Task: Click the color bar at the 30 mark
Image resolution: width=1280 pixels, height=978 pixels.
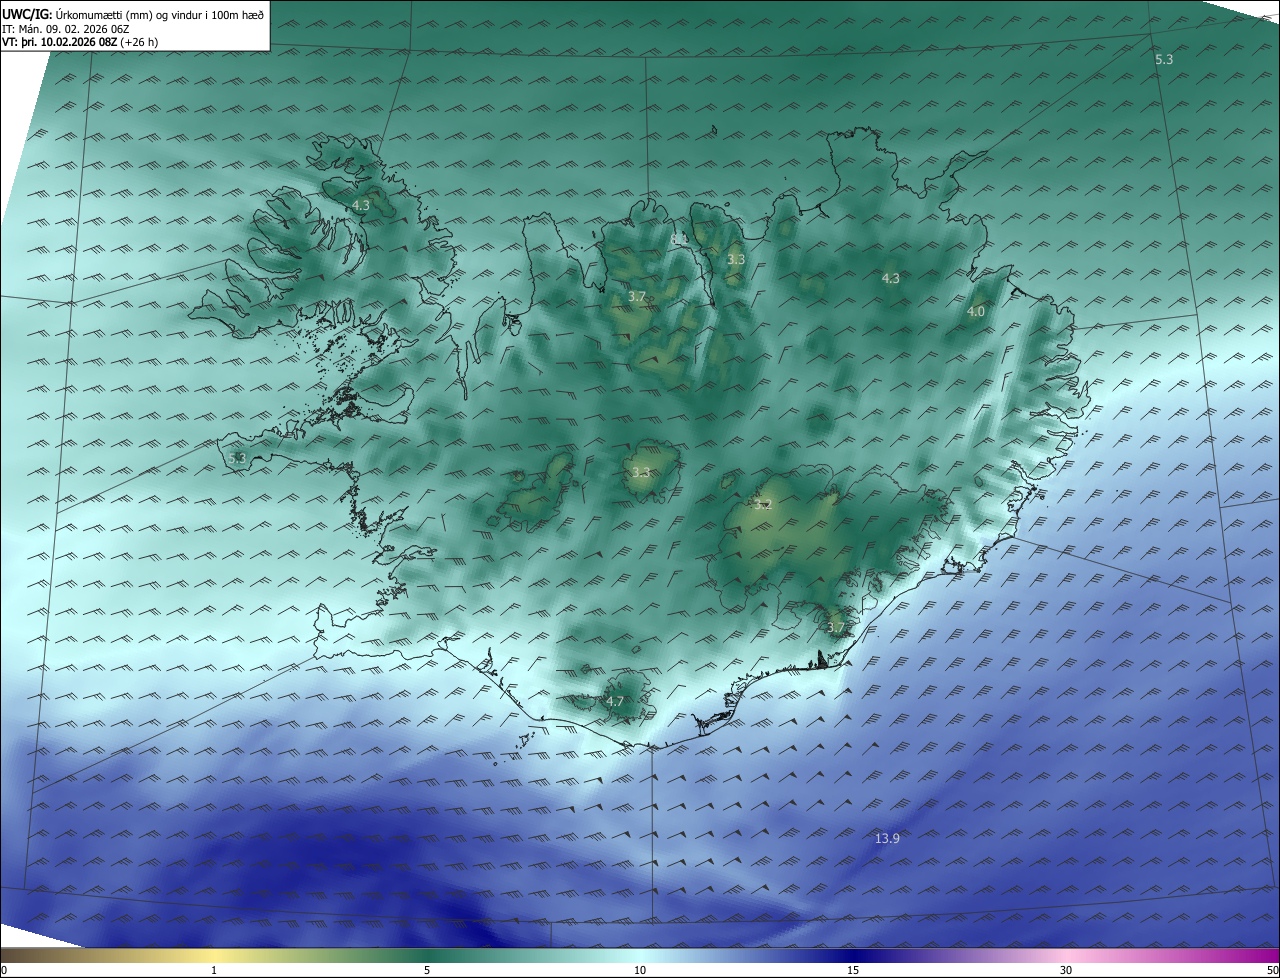Action: (1066, 955)
